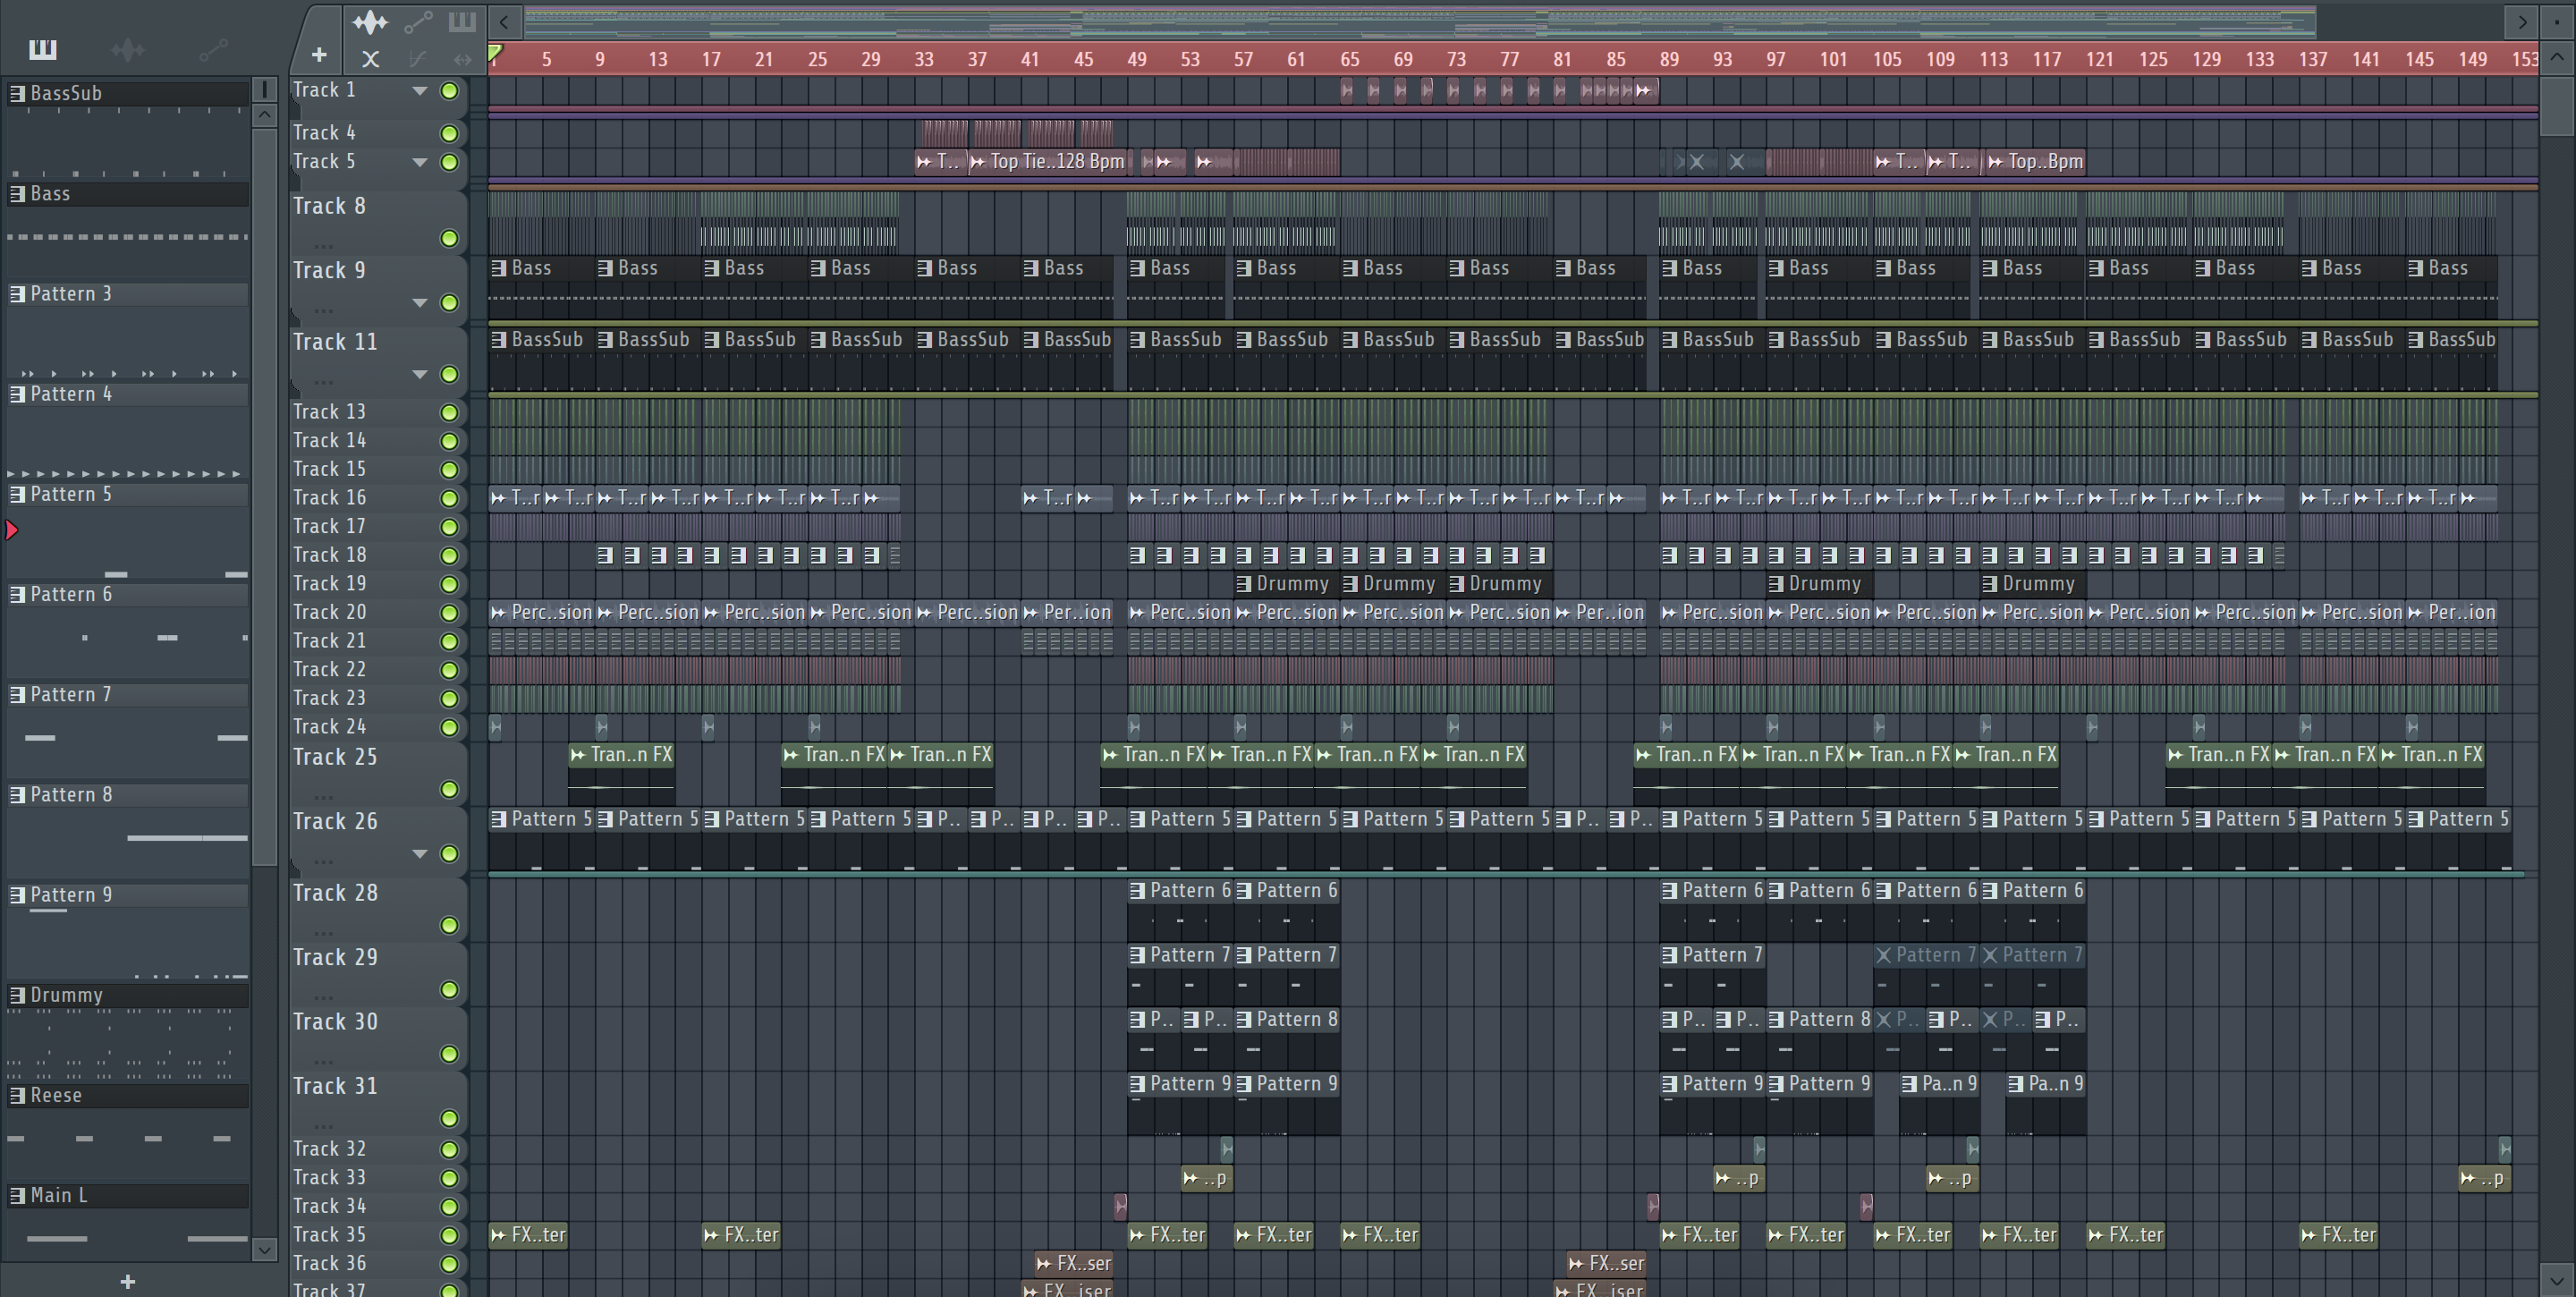Collapse Track 1 group arrow
This screenshot has width=2576, height=1297.
[420, 91]
